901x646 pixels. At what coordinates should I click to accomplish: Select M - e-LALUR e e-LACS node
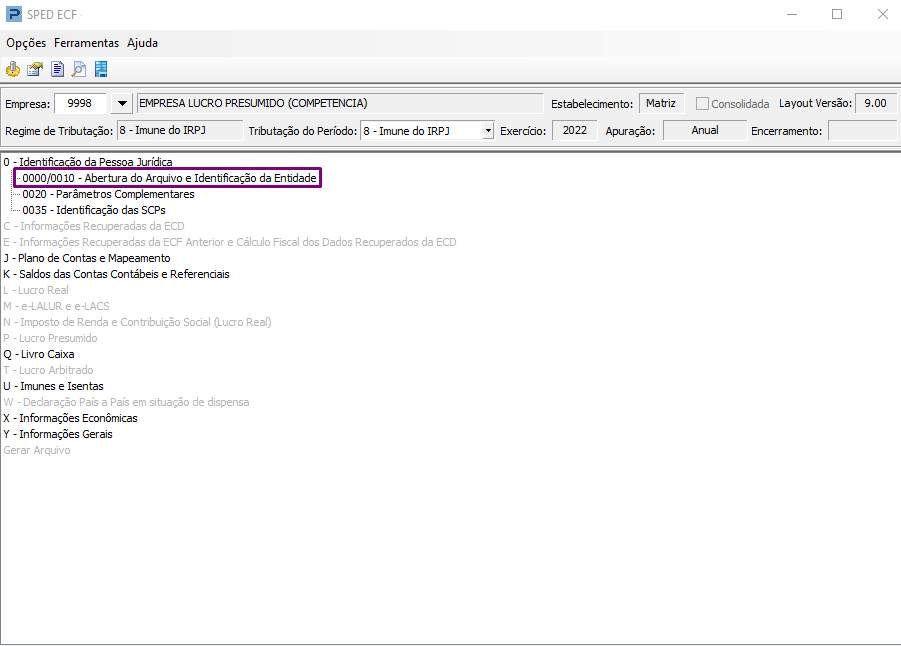tap(56, 306)
